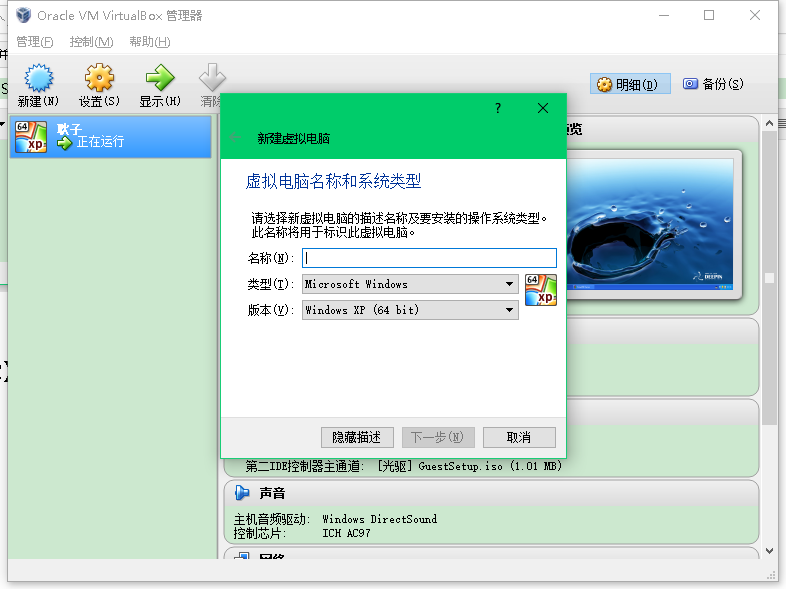
Task: Click the 声音 audio section speaker icon
Action: coord(242,493)
